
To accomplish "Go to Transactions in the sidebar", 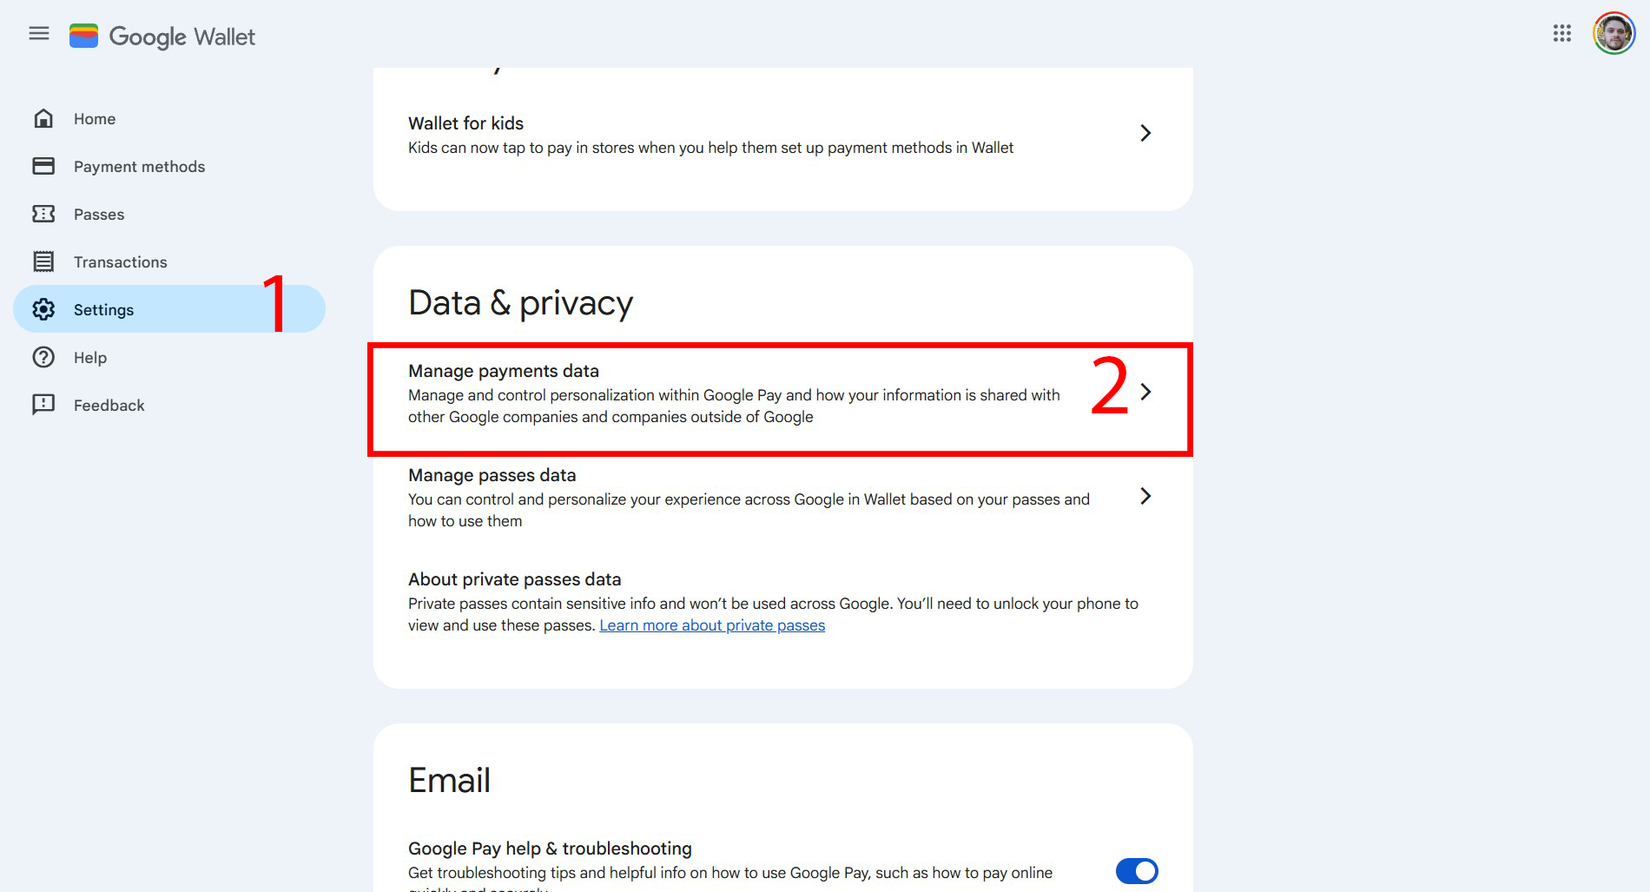I will (120, 261).
